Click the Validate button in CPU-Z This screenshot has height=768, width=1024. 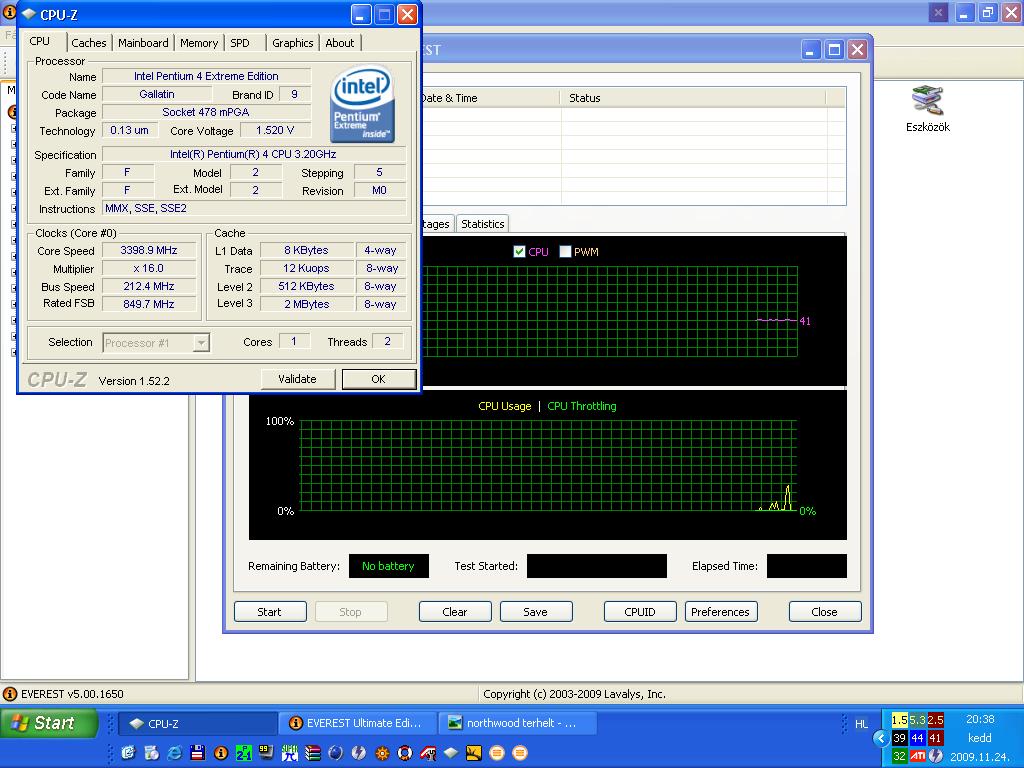tap(297, 379)
